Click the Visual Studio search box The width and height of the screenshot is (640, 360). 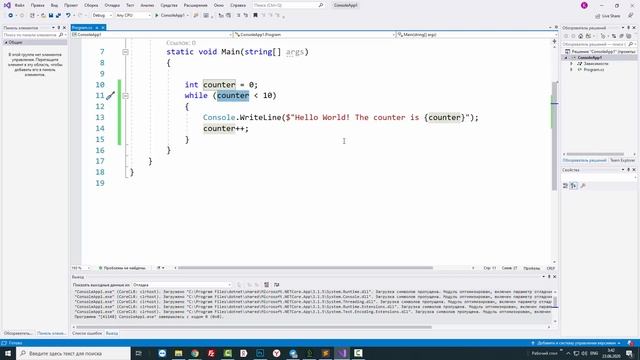pos(288,5)
